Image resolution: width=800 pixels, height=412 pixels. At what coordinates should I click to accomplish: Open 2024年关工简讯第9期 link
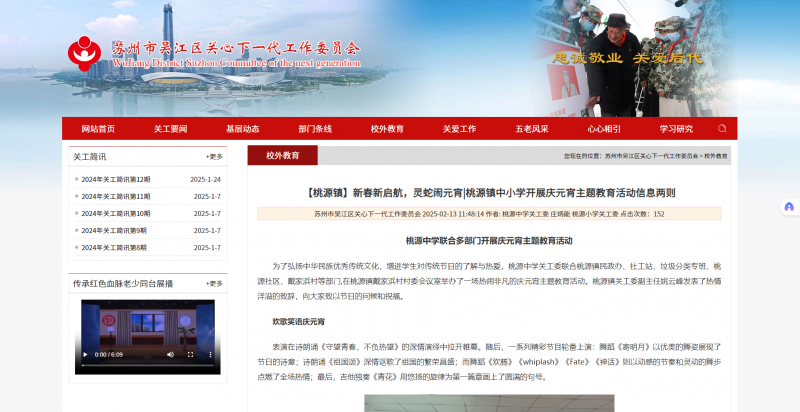click(x=114, y=230)
